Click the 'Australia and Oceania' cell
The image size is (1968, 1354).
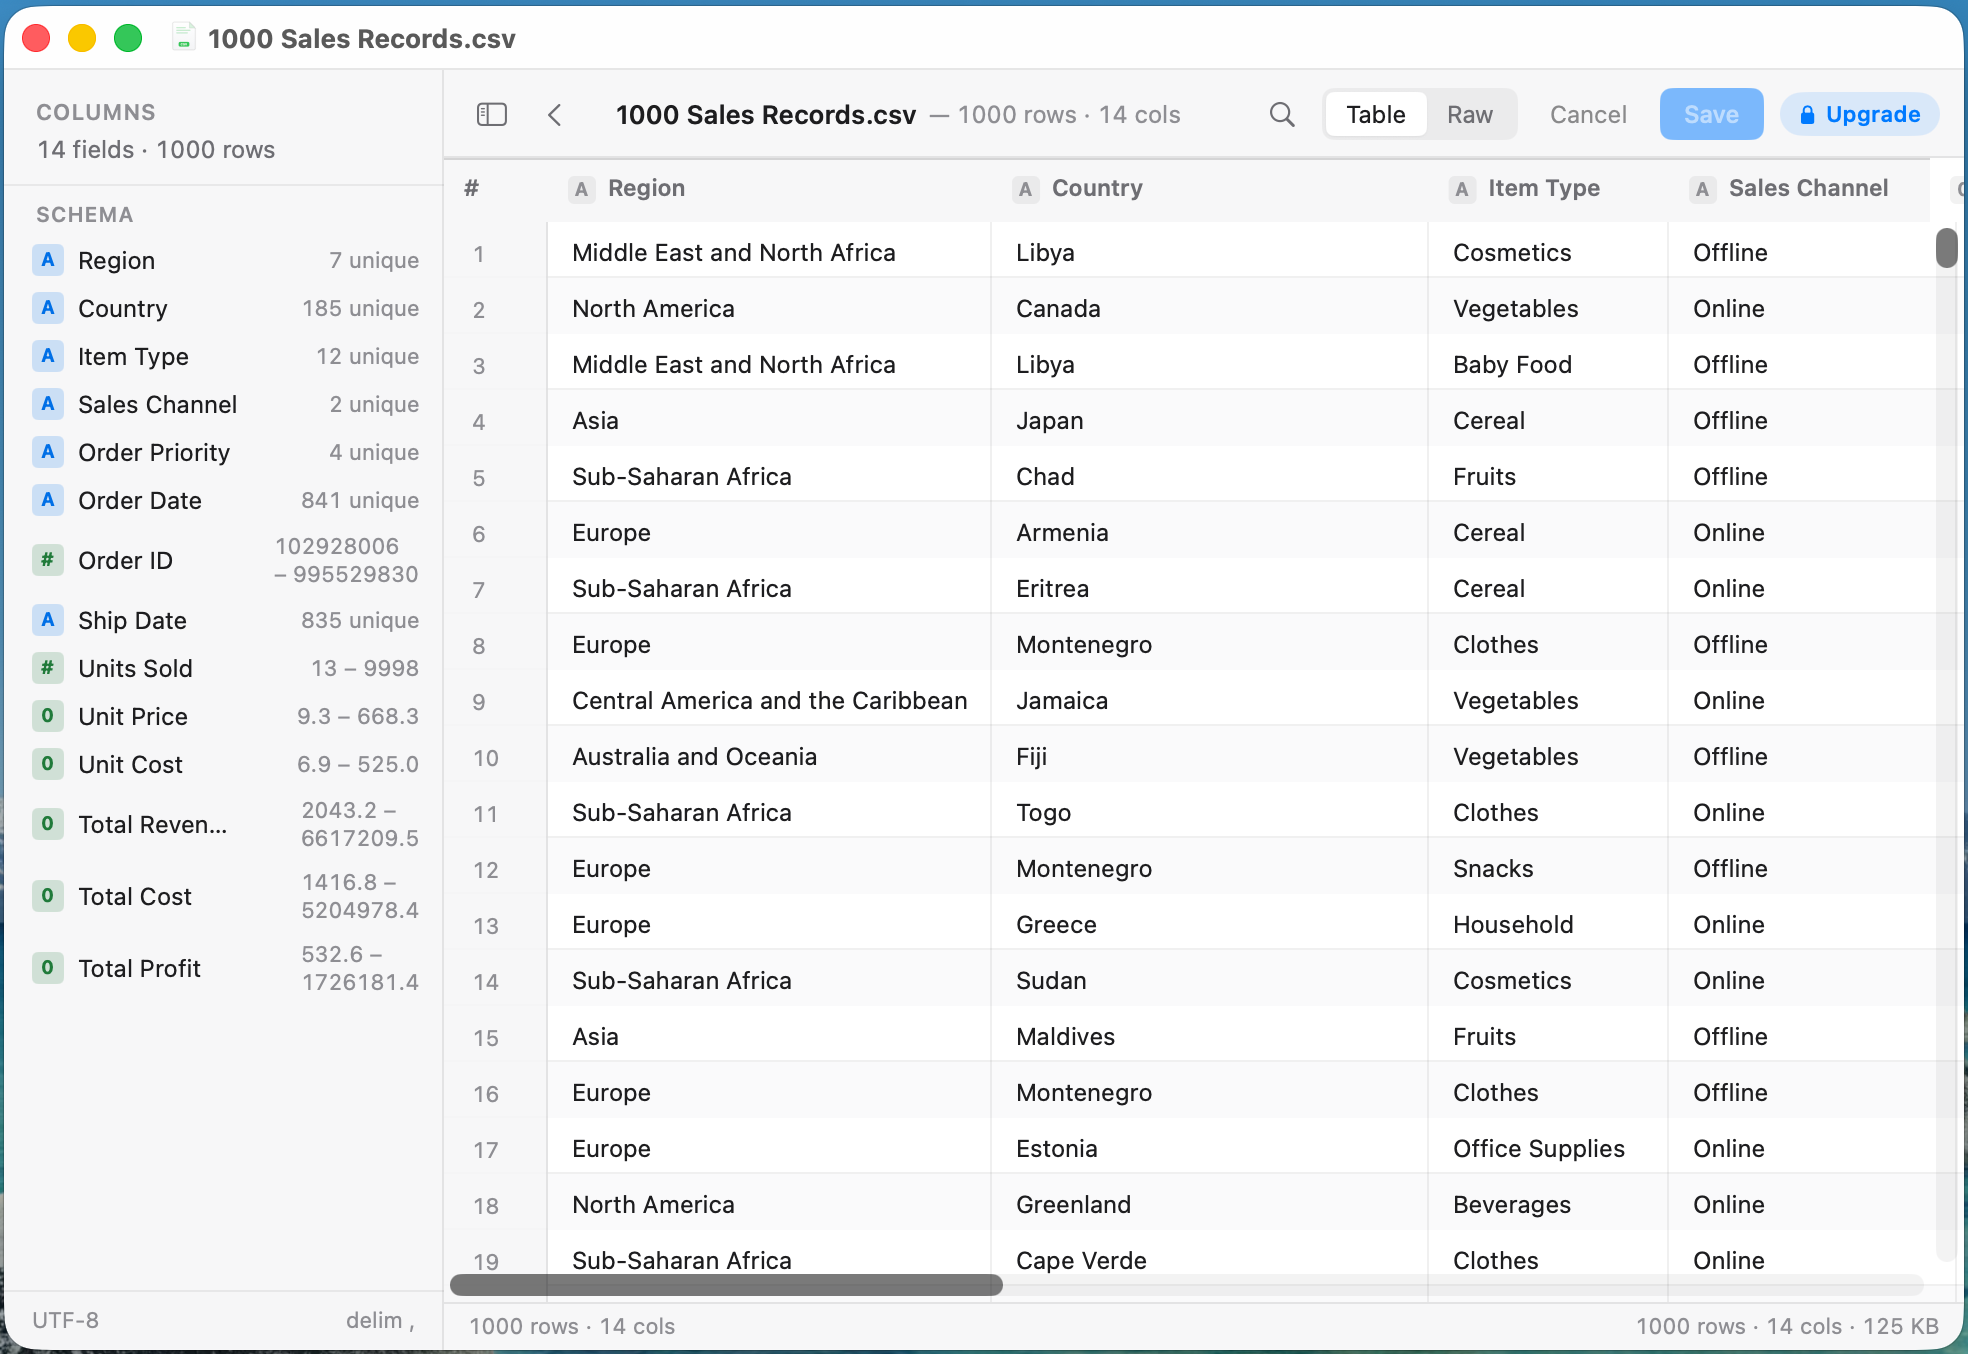point(769,757)
